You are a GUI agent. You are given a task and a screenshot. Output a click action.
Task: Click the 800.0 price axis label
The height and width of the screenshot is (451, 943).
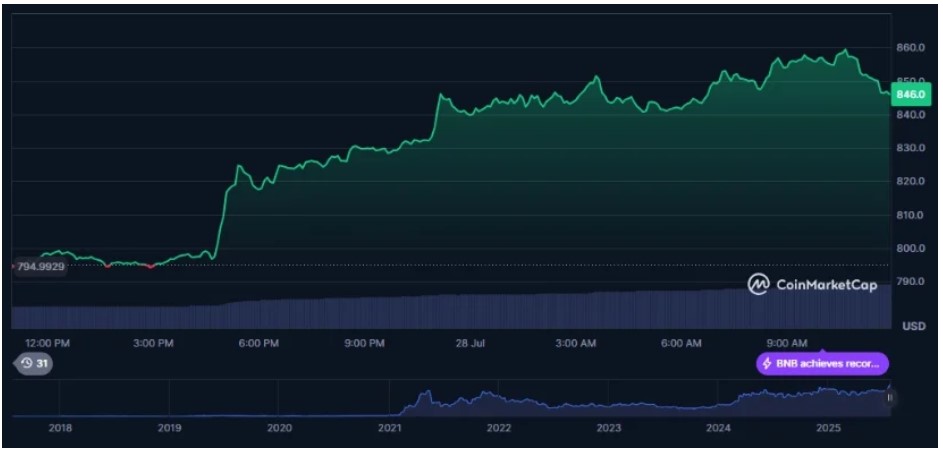pos(910,248)
